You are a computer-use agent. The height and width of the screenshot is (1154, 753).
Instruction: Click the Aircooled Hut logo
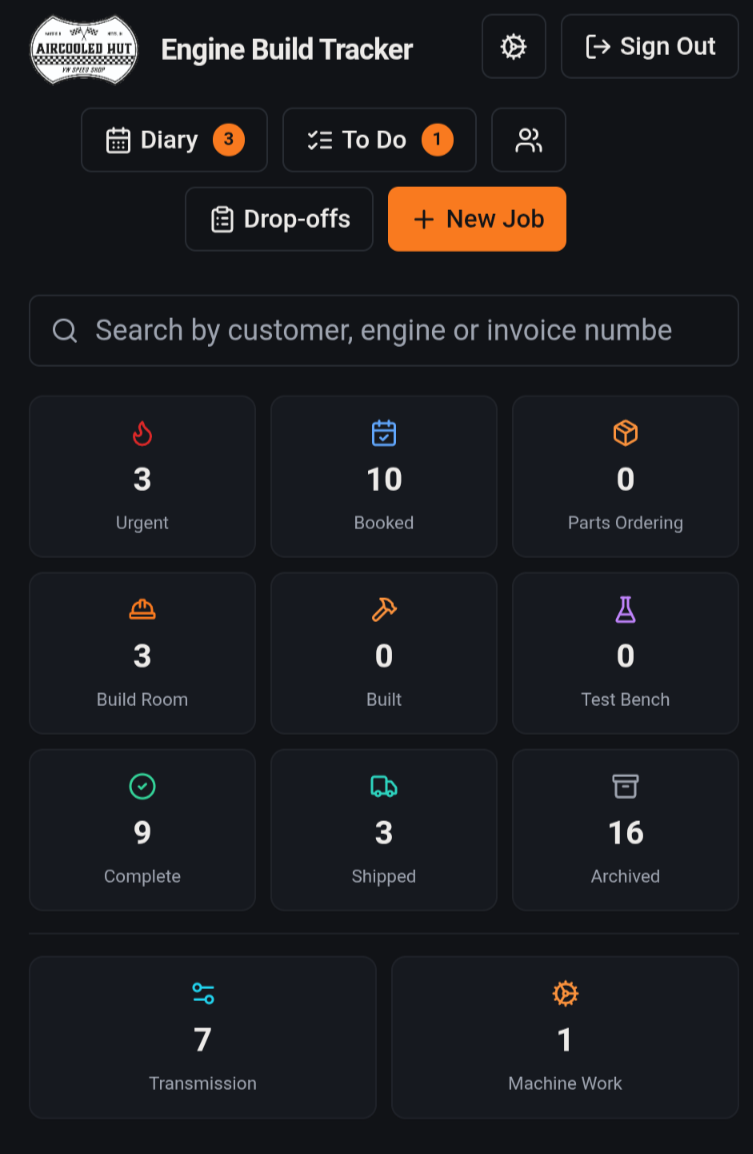[84, 49]
